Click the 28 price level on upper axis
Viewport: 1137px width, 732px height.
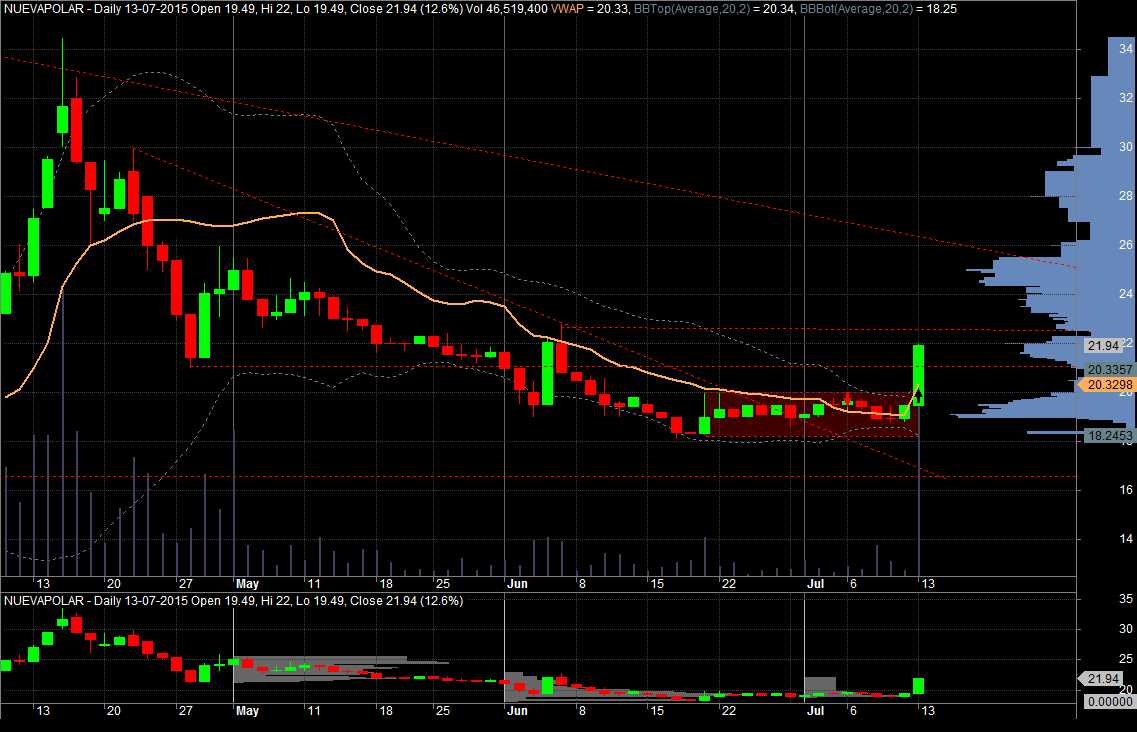[1125, 195]
